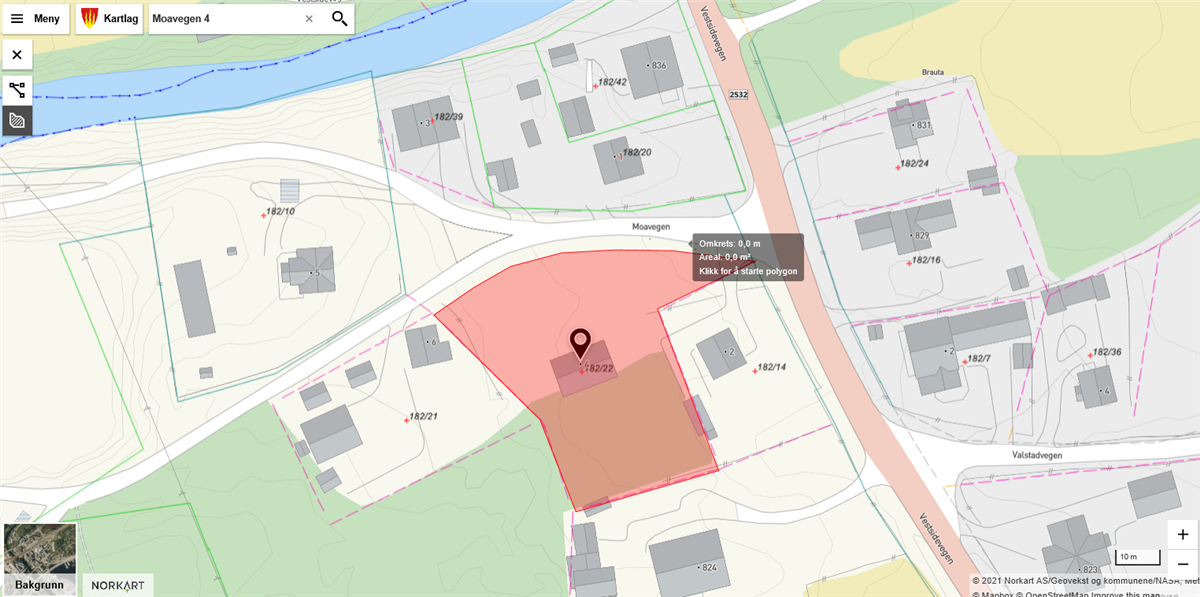Click the 182/22 parcel label
The width and height of the screenshot is (1200, 597).
click(x=598, y=369)
